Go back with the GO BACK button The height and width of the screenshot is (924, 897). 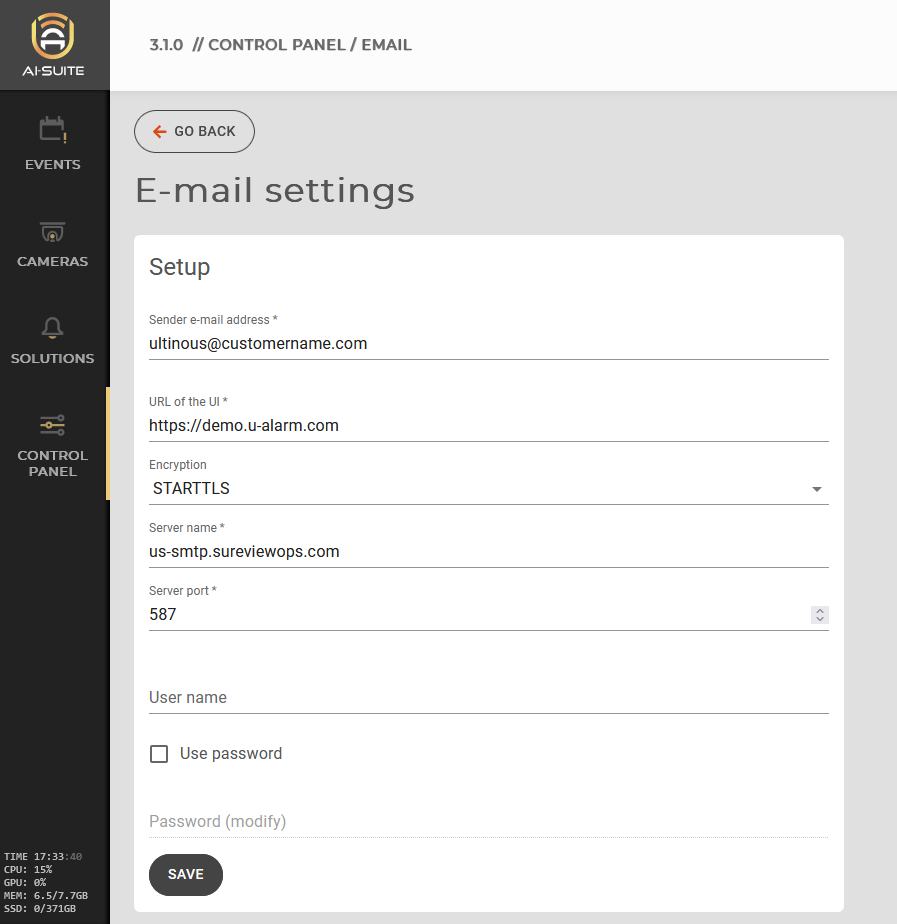pyautogui.click(x=194, y=131)
